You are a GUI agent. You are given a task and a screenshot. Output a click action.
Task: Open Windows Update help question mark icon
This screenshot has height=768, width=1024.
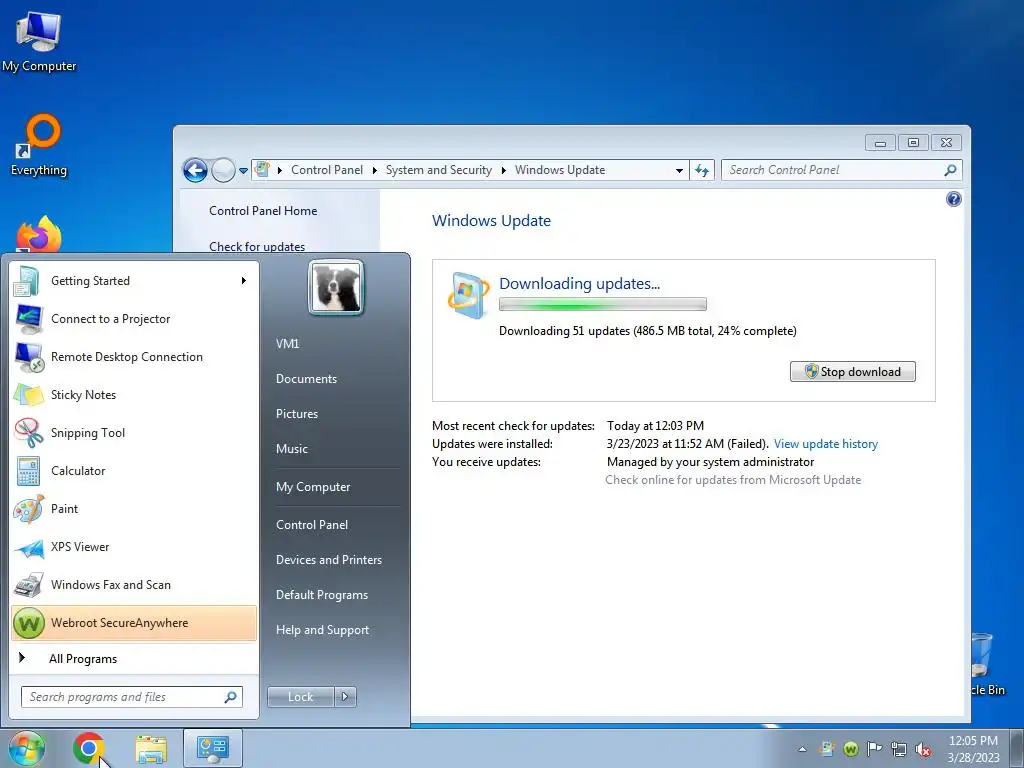click(953, 199)
